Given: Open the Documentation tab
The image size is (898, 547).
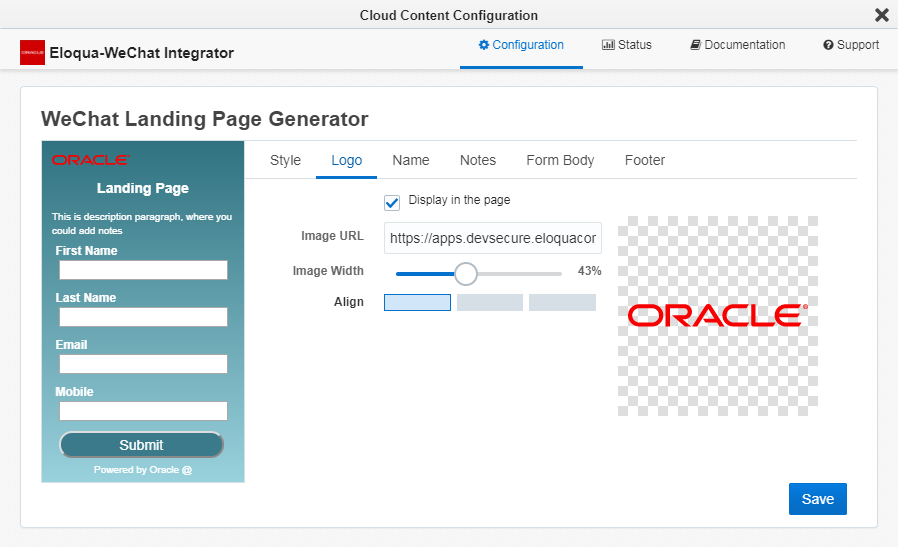Looking at the screenshot, I should click(x=738, y=45).
